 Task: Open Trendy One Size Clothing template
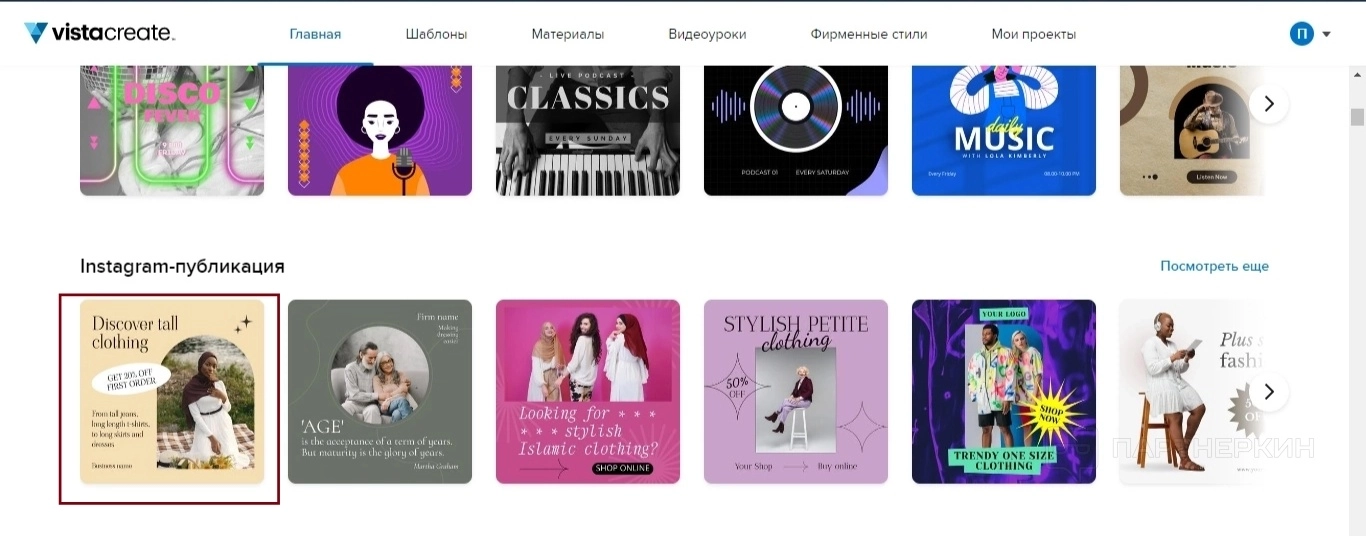[x=1004, y=392]
